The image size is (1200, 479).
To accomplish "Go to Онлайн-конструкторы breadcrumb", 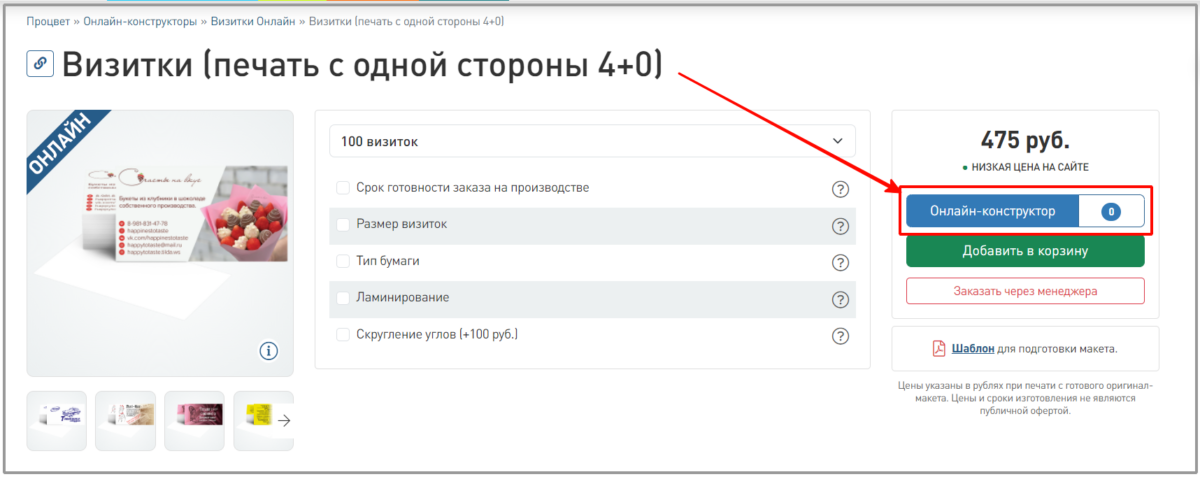I will tap(127, 20).
